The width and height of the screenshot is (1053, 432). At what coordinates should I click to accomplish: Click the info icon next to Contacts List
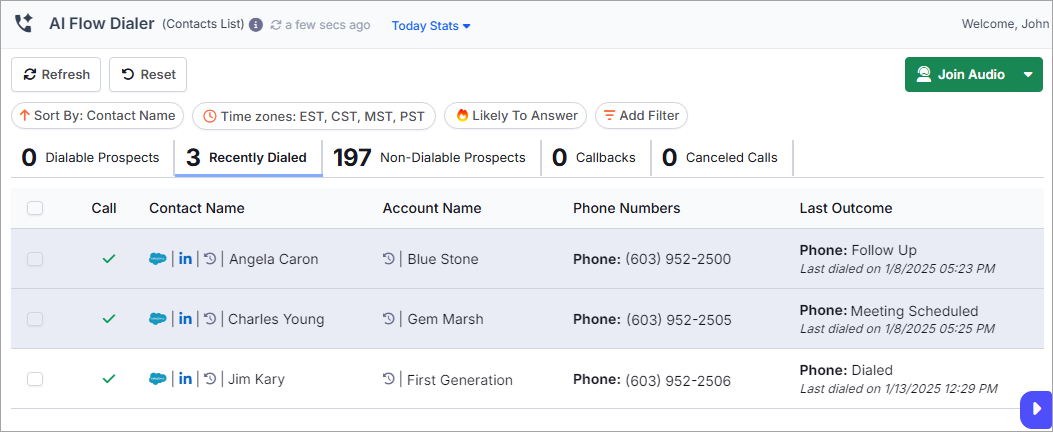pyautogui.click(x=255, y=25)
